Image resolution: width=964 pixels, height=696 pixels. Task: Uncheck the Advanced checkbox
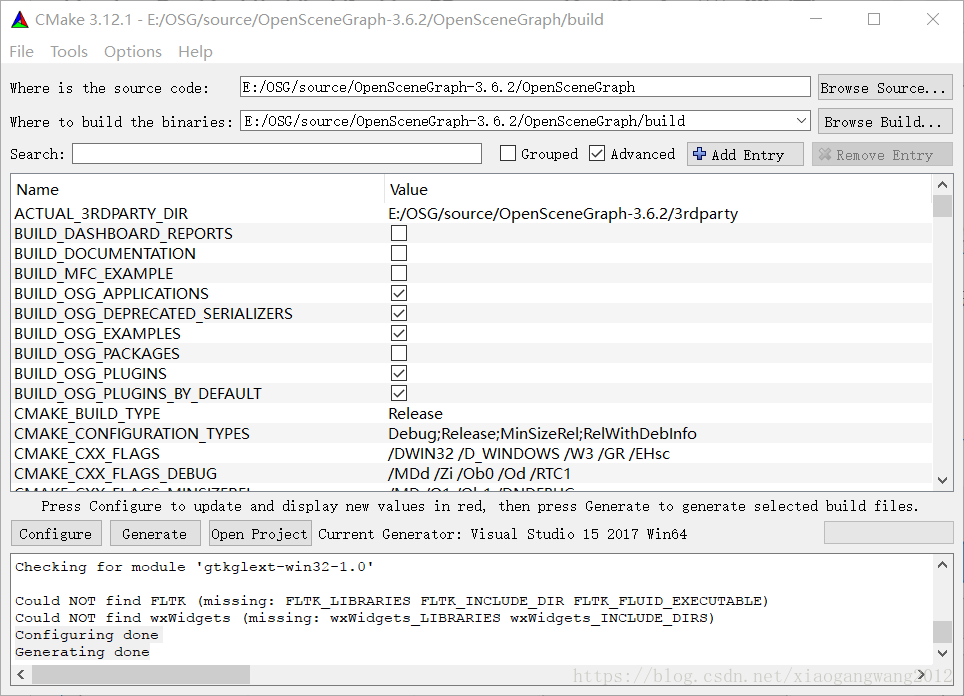tap(597, 154)
